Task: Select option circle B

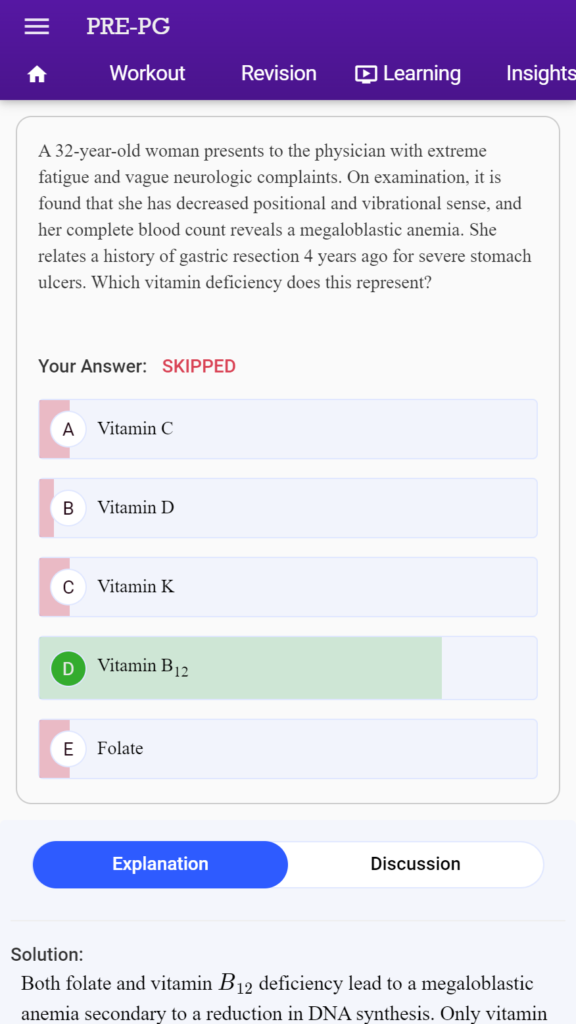Action: (x=68, y=508)
